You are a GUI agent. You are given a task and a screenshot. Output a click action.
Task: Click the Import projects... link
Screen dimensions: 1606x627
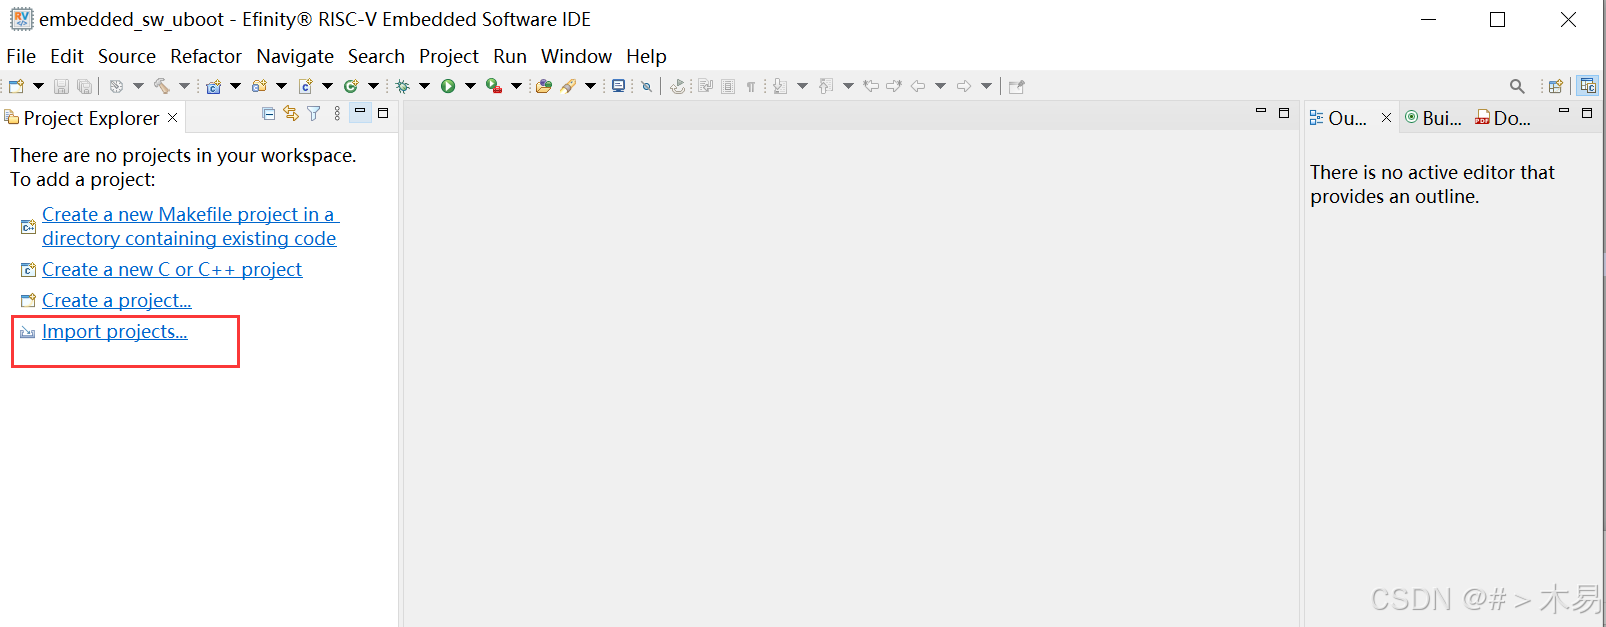click(115, 332)
